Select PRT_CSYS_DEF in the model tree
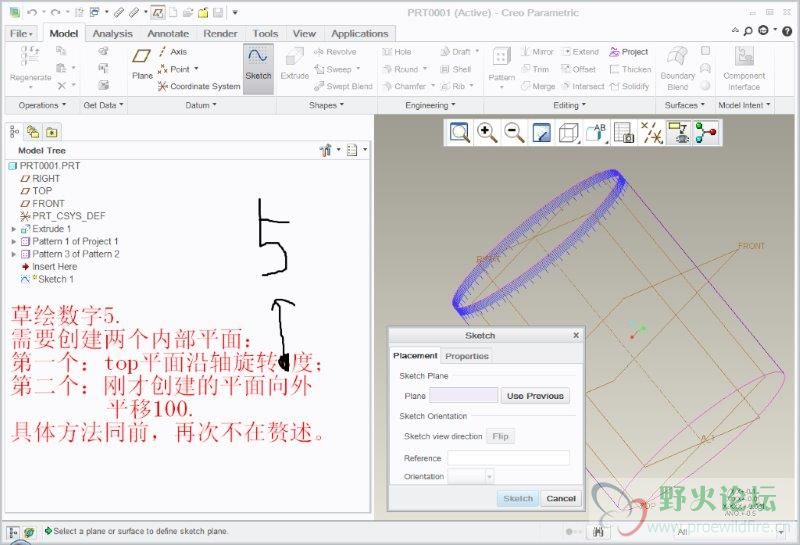Screen dimensions: 800x545 coord(62,216)
